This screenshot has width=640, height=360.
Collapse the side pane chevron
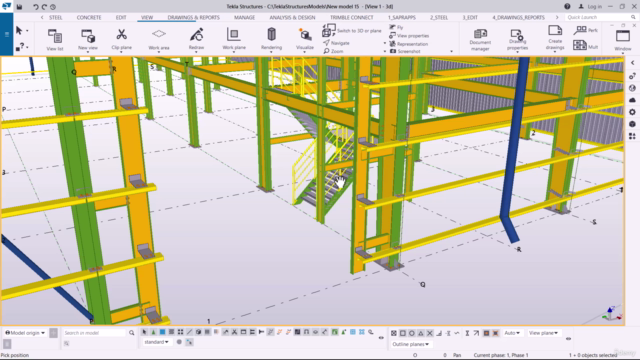coord(632,63)
